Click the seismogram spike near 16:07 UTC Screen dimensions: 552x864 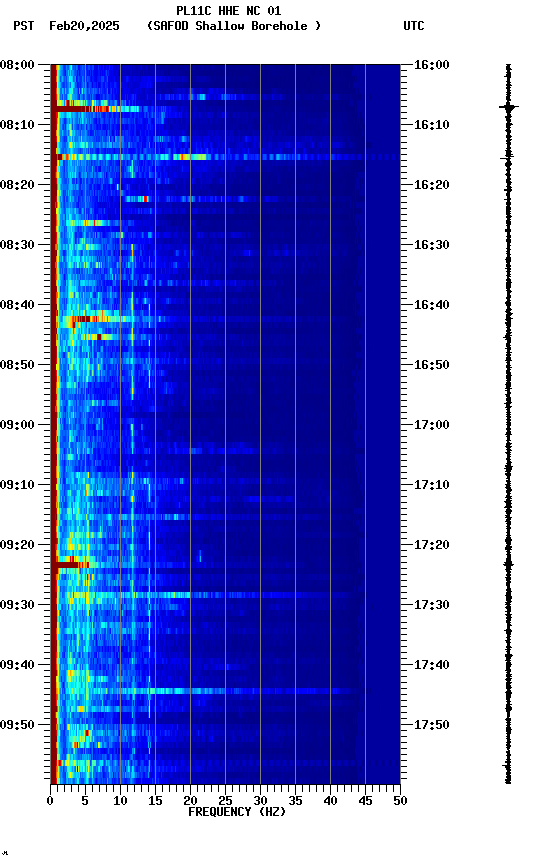(x=508, y=107)
